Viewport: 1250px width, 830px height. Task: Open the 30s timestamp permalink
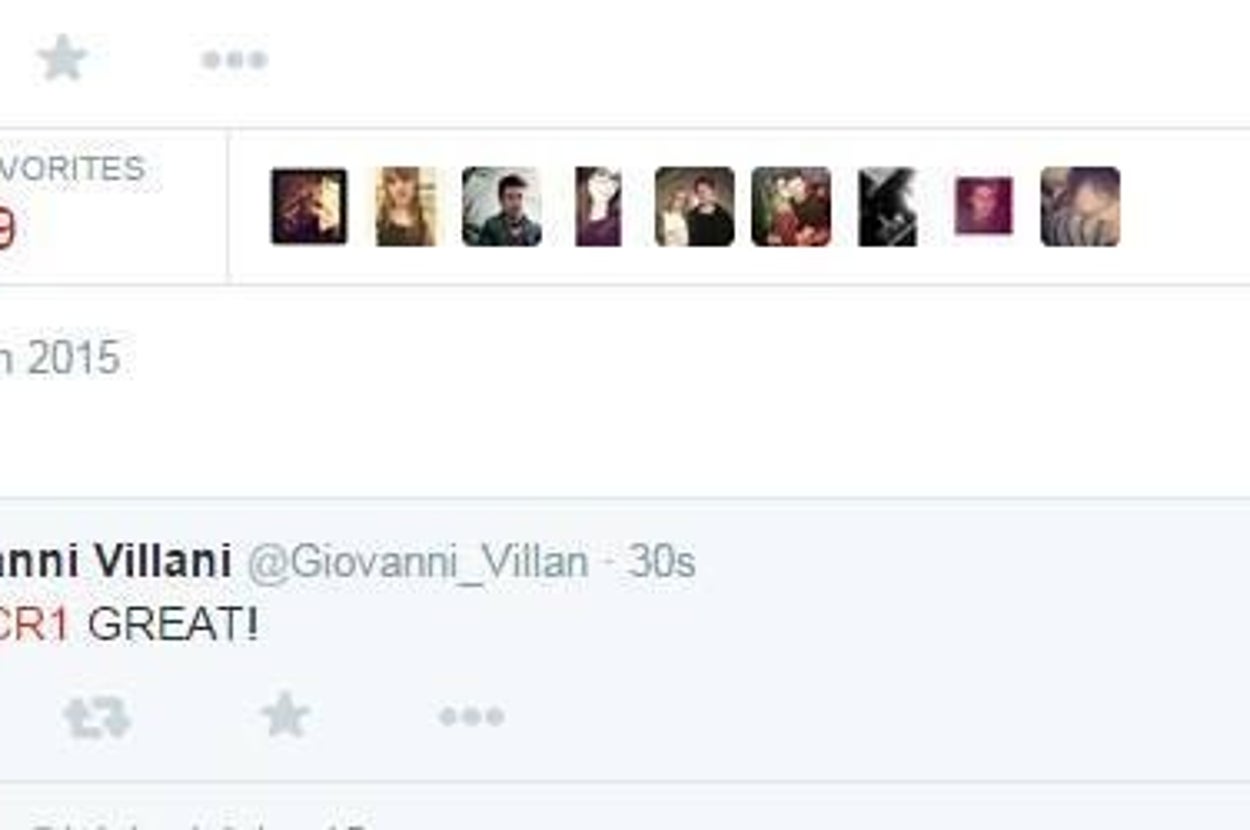click(x=661, y=562)
